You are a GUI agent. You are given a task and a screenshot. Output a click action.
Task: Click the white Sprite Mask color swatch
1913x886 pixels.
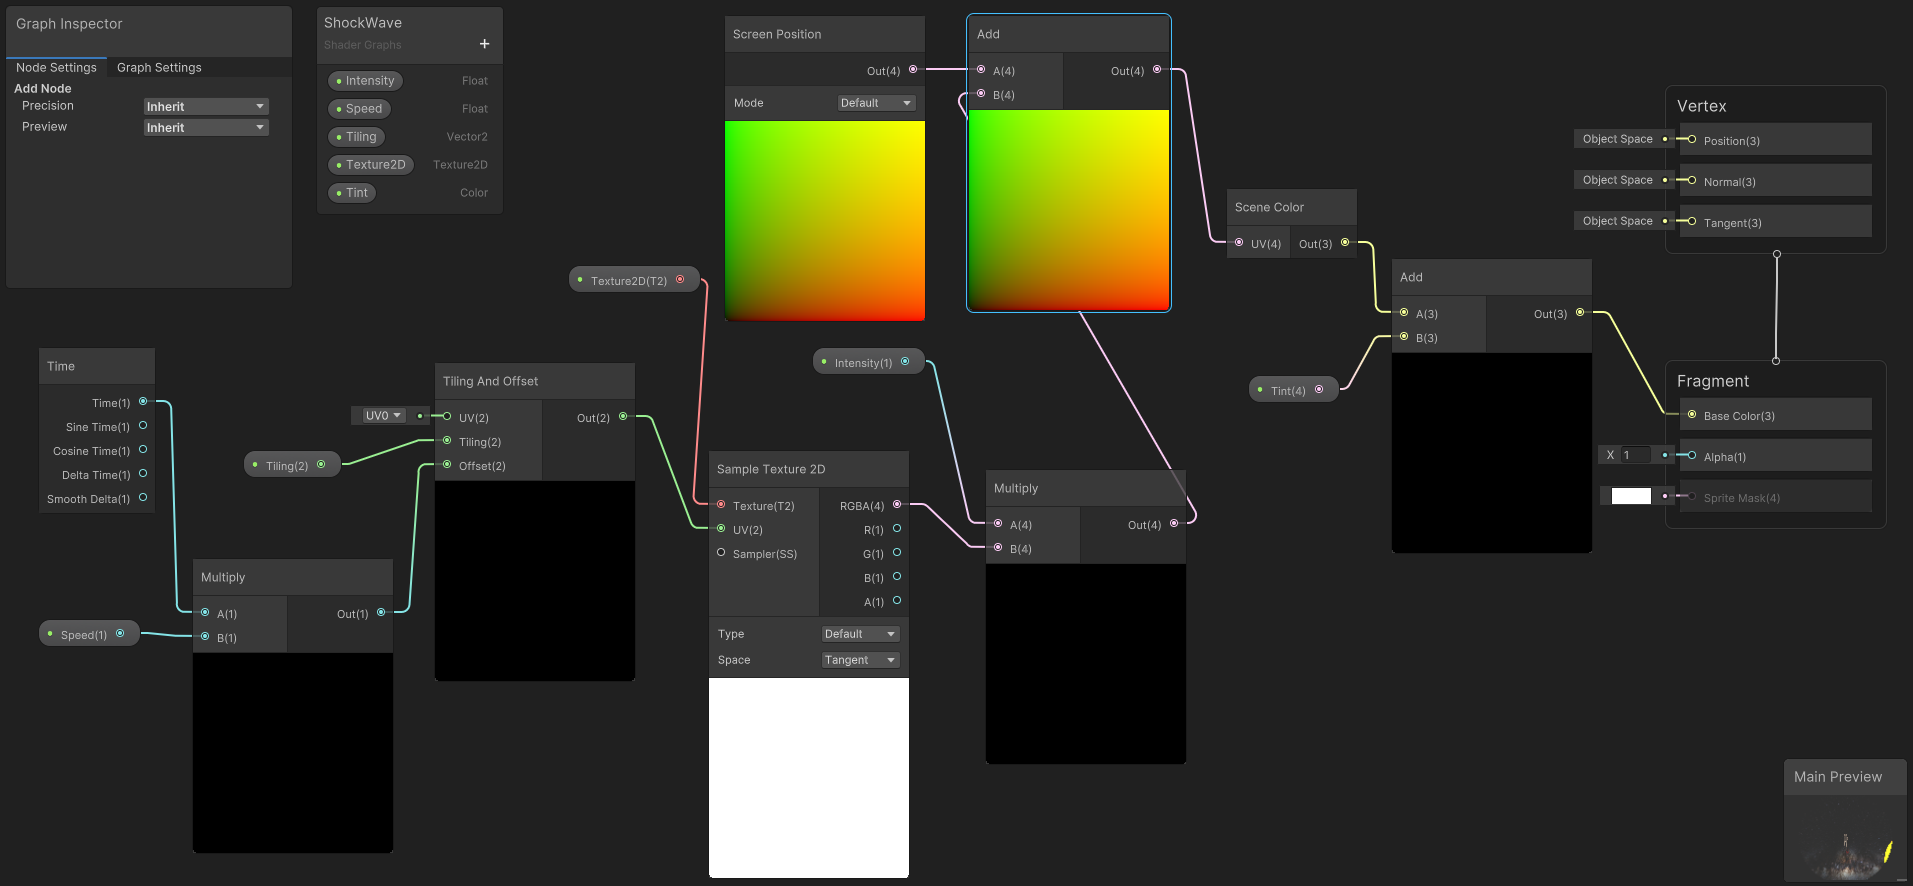(1631, 496)
